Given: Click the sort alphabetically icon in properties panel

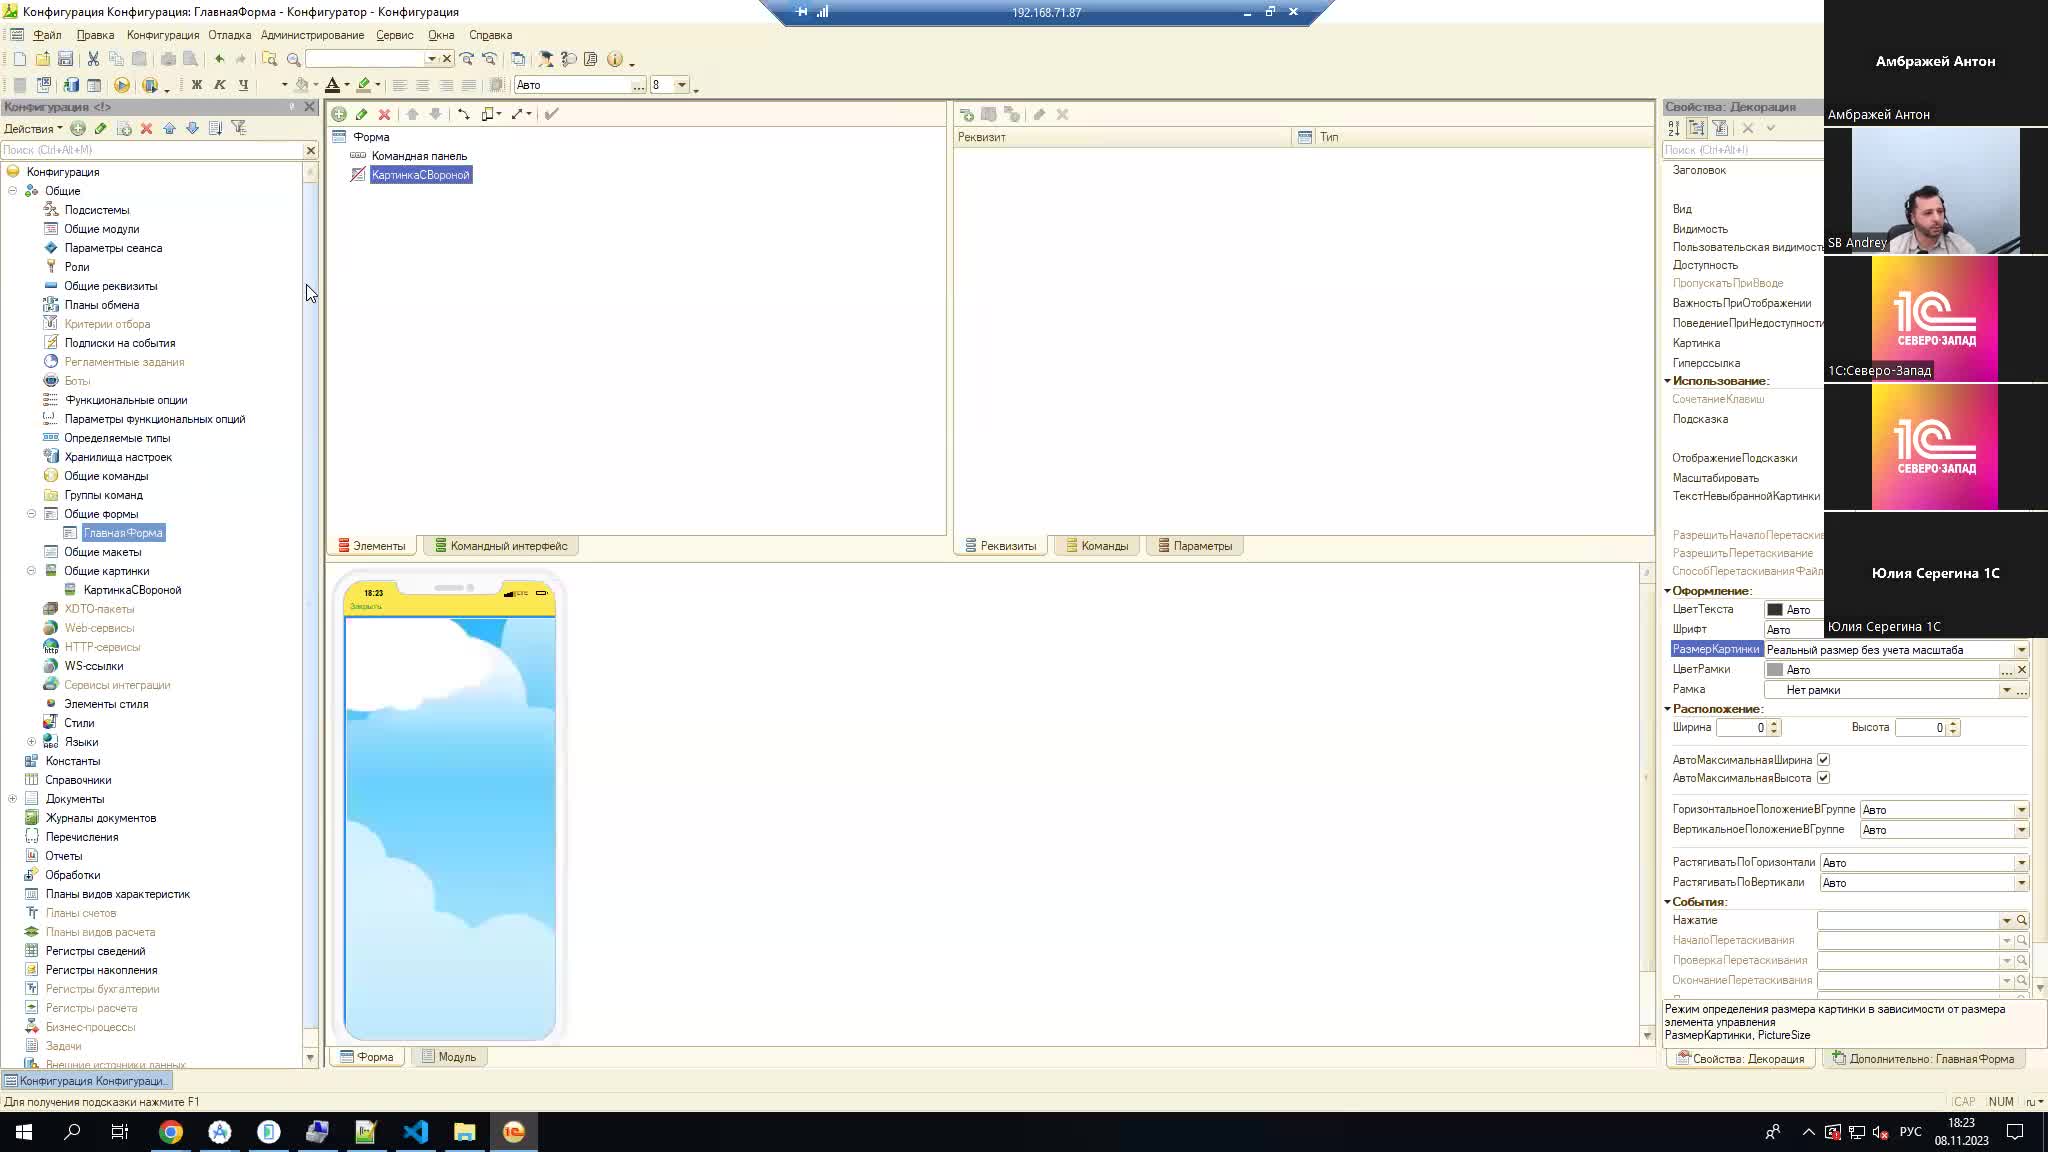Looking at the screenshot, I should 1674,128.
